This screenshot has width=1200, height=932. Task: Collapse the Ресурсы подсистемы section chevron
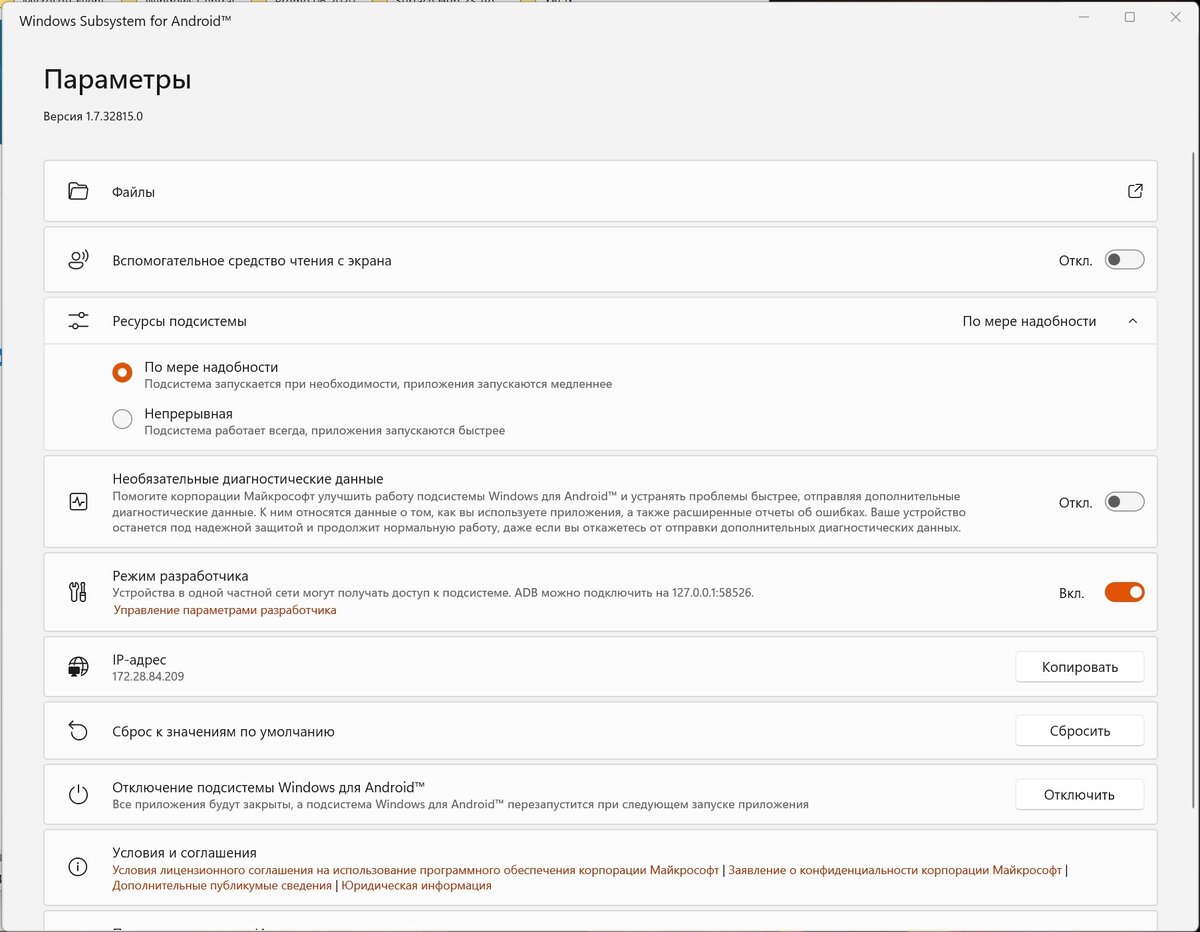1133,321
